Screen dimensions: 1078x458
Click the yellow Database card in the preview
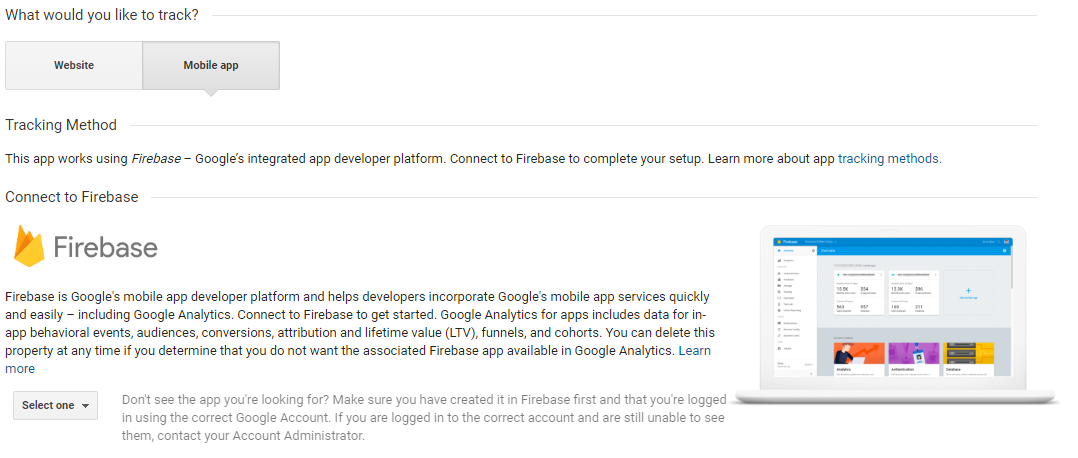click(x=968, y=355)
